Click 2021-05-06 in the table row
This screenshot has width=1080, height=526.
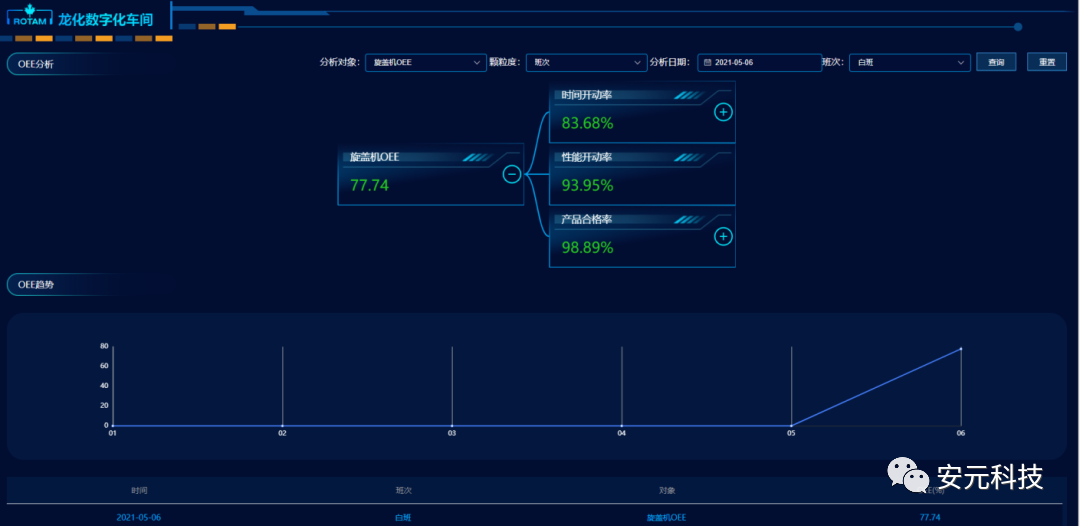click(x=138, y=517)
